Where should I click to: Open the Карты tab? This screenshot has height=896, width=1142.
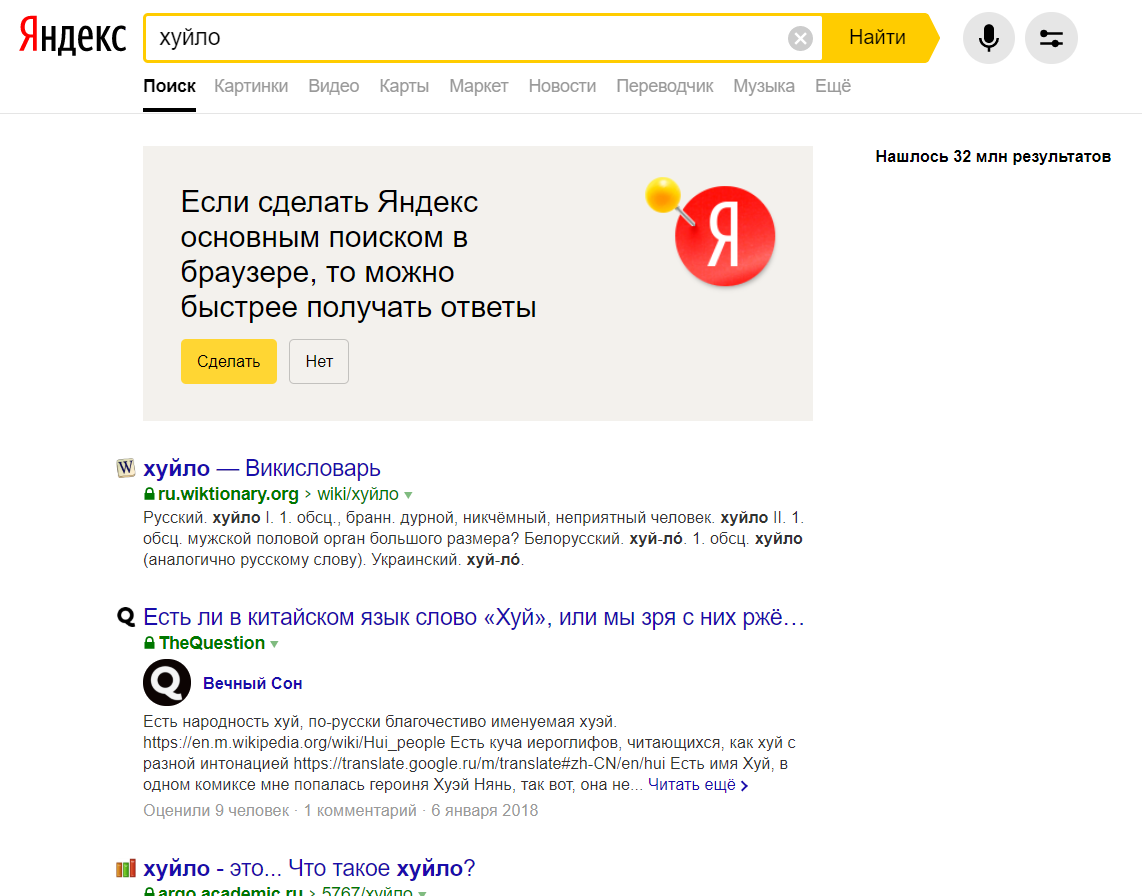404,86
